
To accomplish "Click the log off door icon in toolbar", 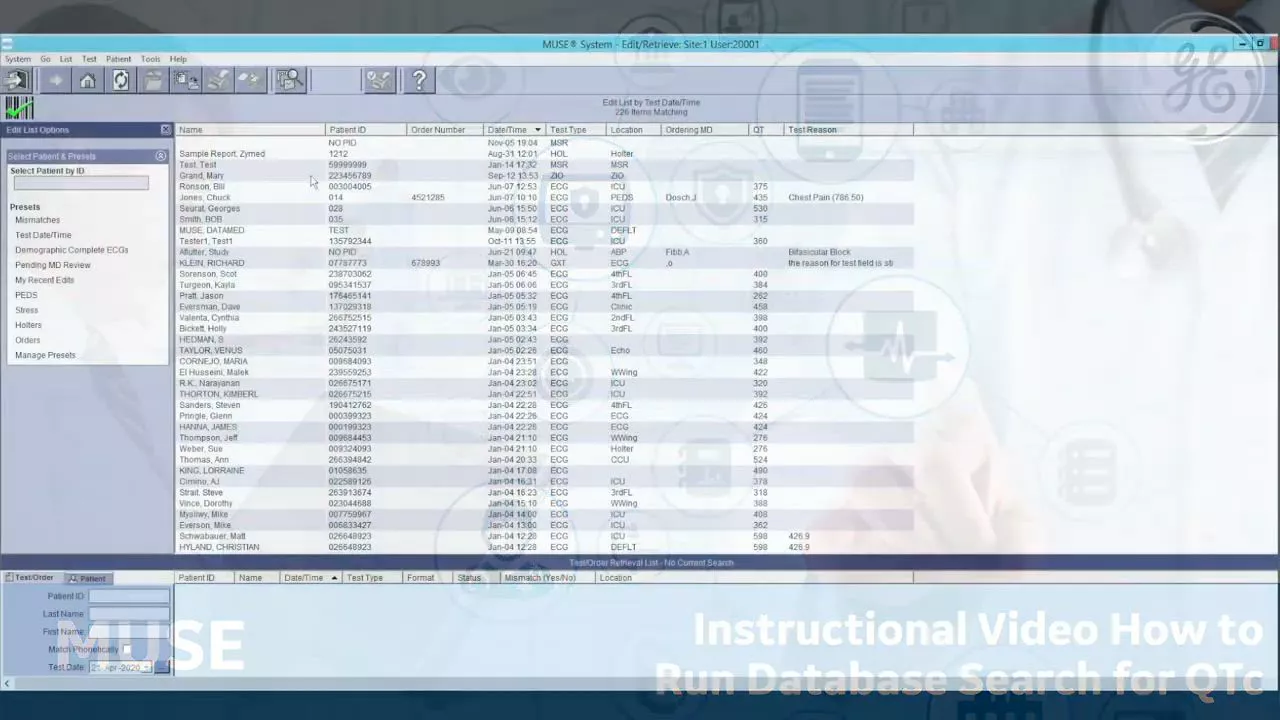I will tap(17, 81).
